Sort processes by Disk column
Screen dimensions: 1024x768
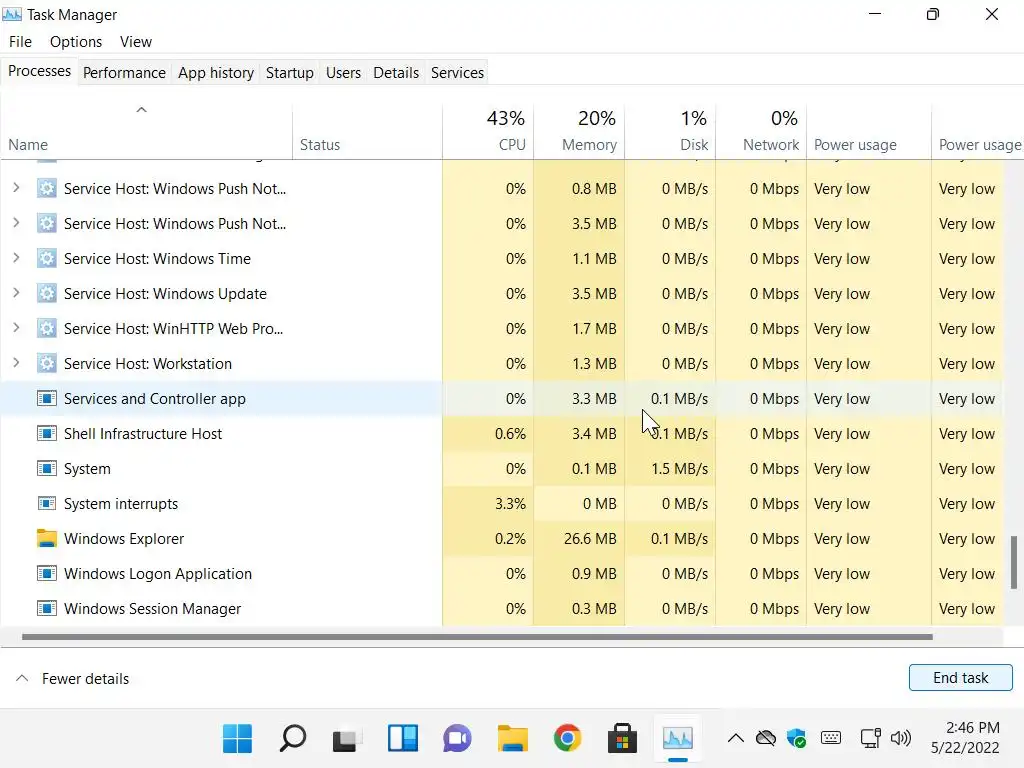click(x=670, y=131)
